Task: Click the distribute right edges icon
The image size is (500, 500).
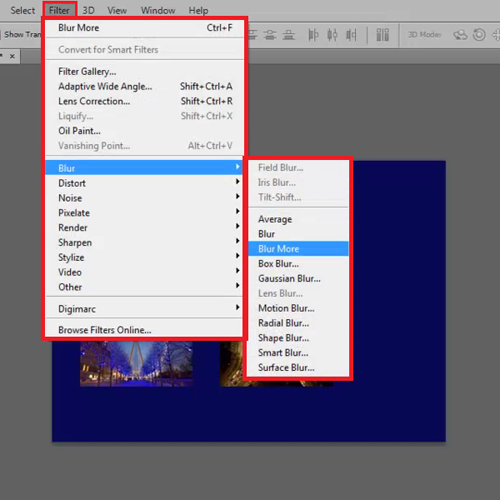Action: tap(351, 35)
